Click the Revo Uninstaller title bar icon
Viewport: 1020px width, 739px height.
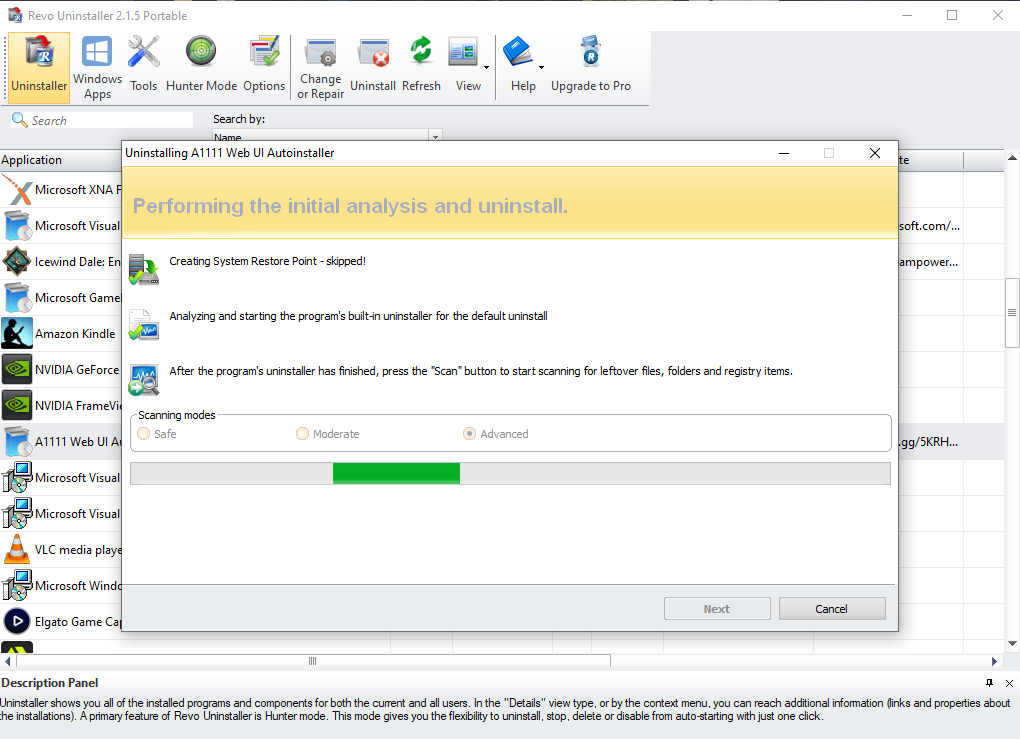click(x=14, y=15)
